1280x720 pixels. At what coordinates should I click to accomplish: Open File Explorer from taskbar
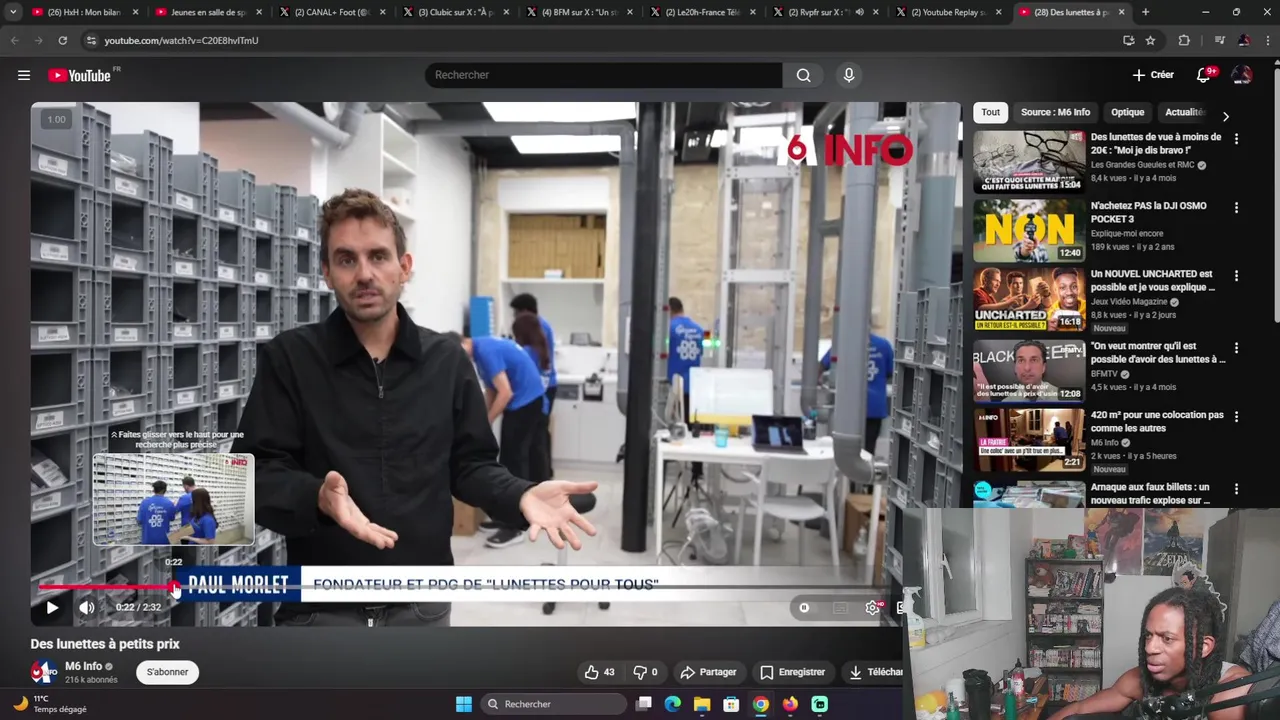(x=702, y=704)
